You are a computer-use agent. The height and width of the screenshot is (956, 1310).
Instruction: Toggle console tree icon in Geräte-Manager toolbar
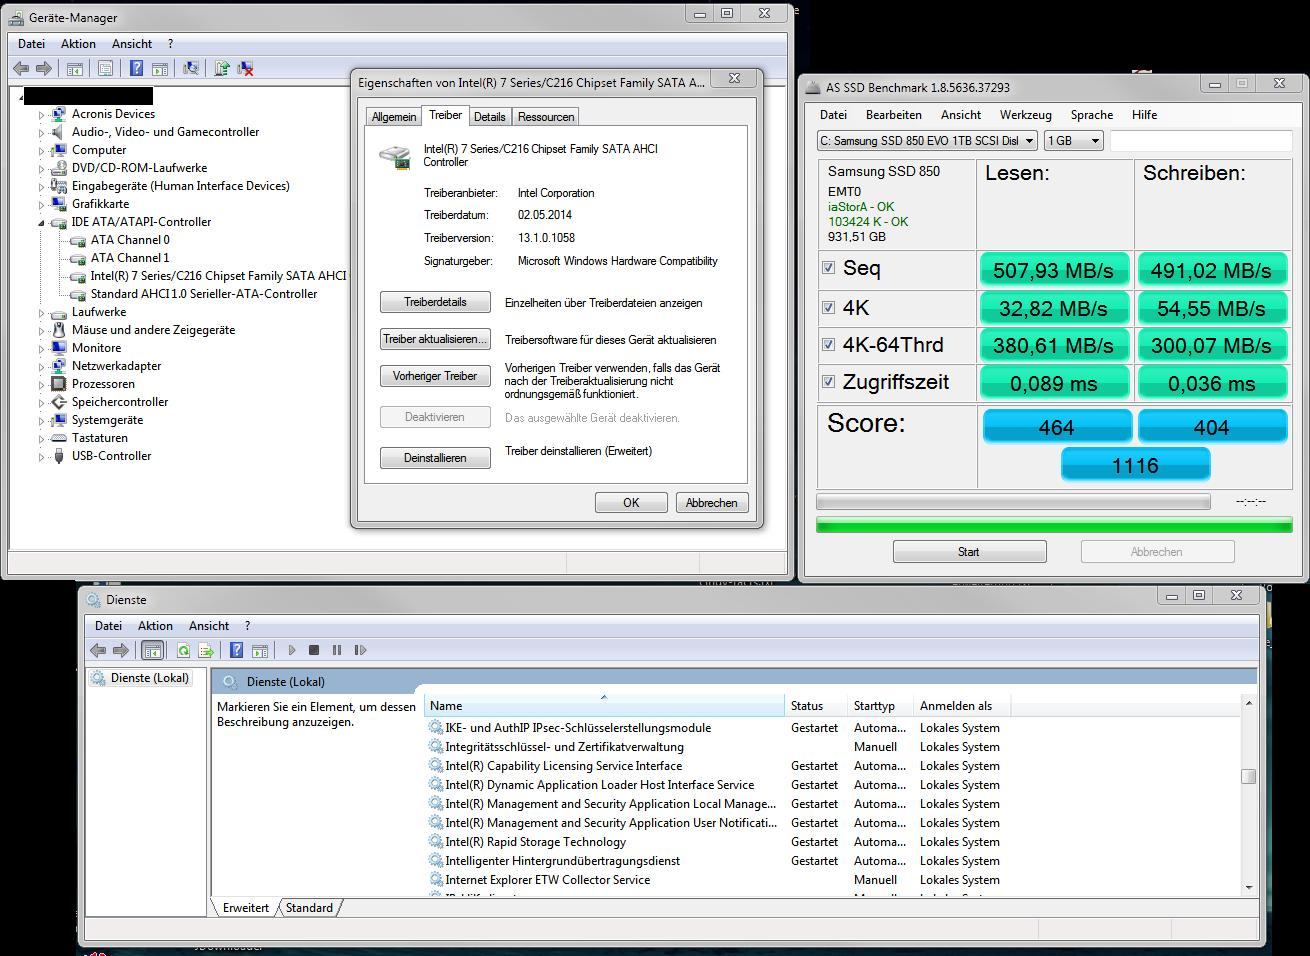[x=74, y=69]
